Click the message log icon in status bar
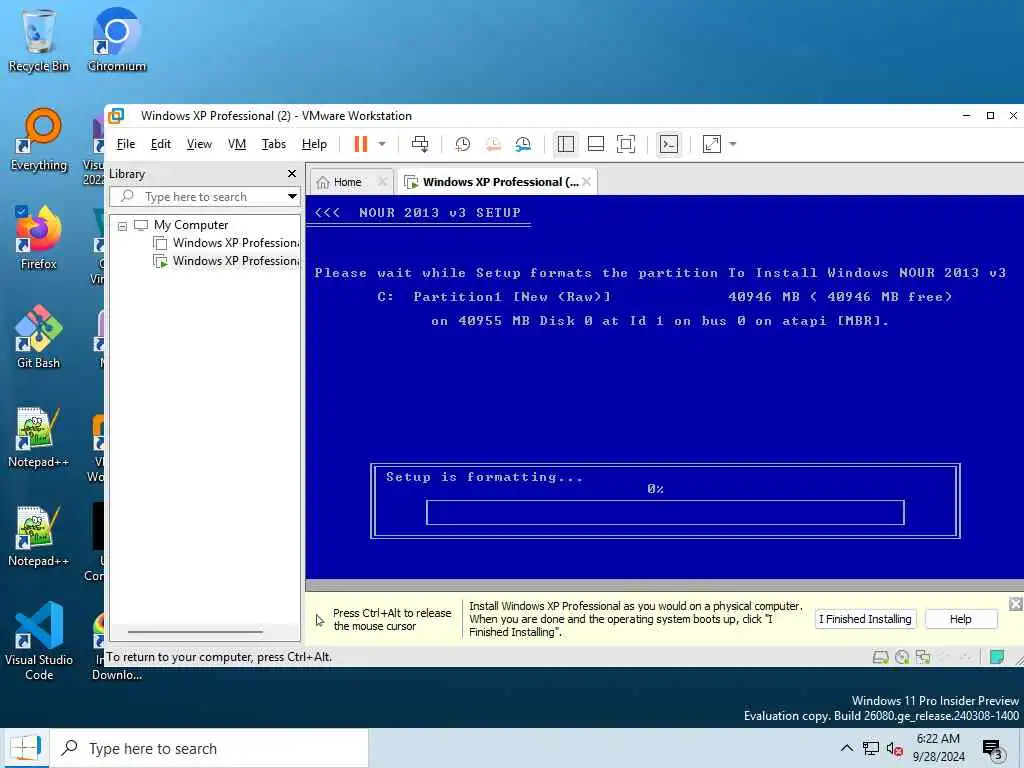The width and height of the screenshot is (1024, 768). (997, 657)
